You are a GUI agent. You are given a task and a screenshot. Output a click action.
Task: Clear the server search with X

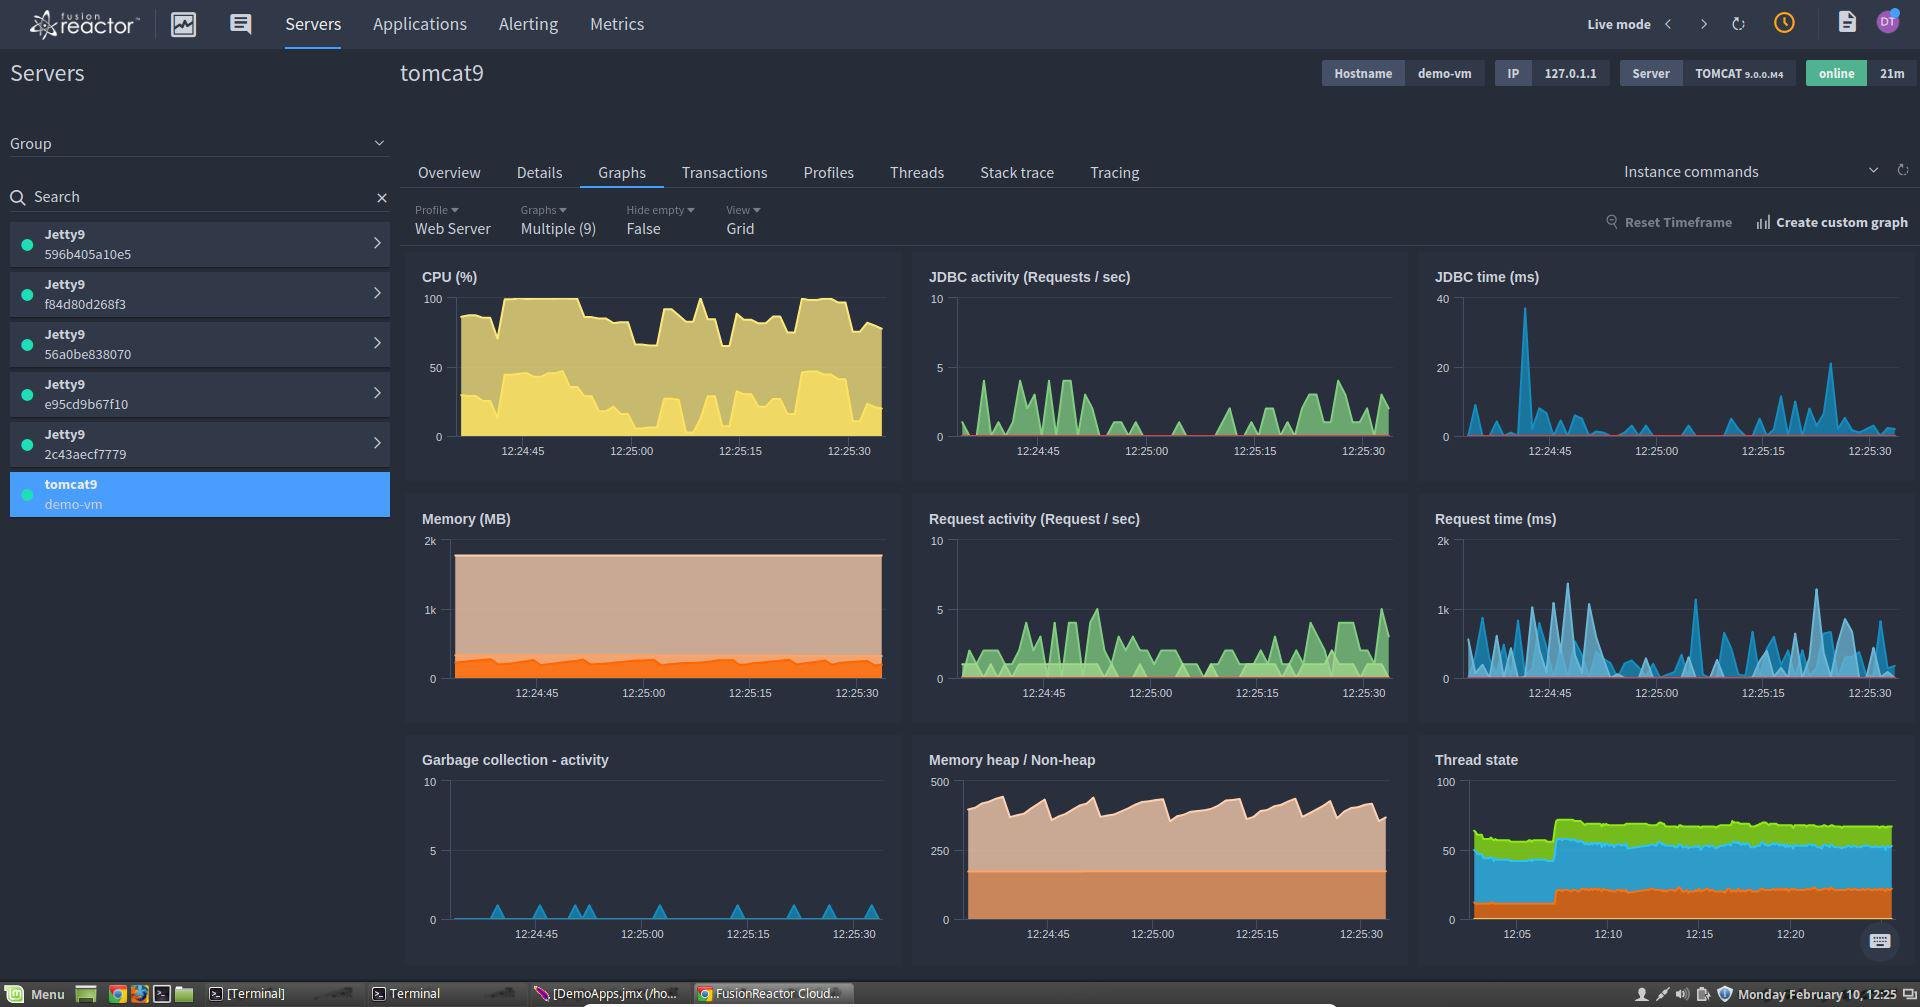(x=381, y=198)
